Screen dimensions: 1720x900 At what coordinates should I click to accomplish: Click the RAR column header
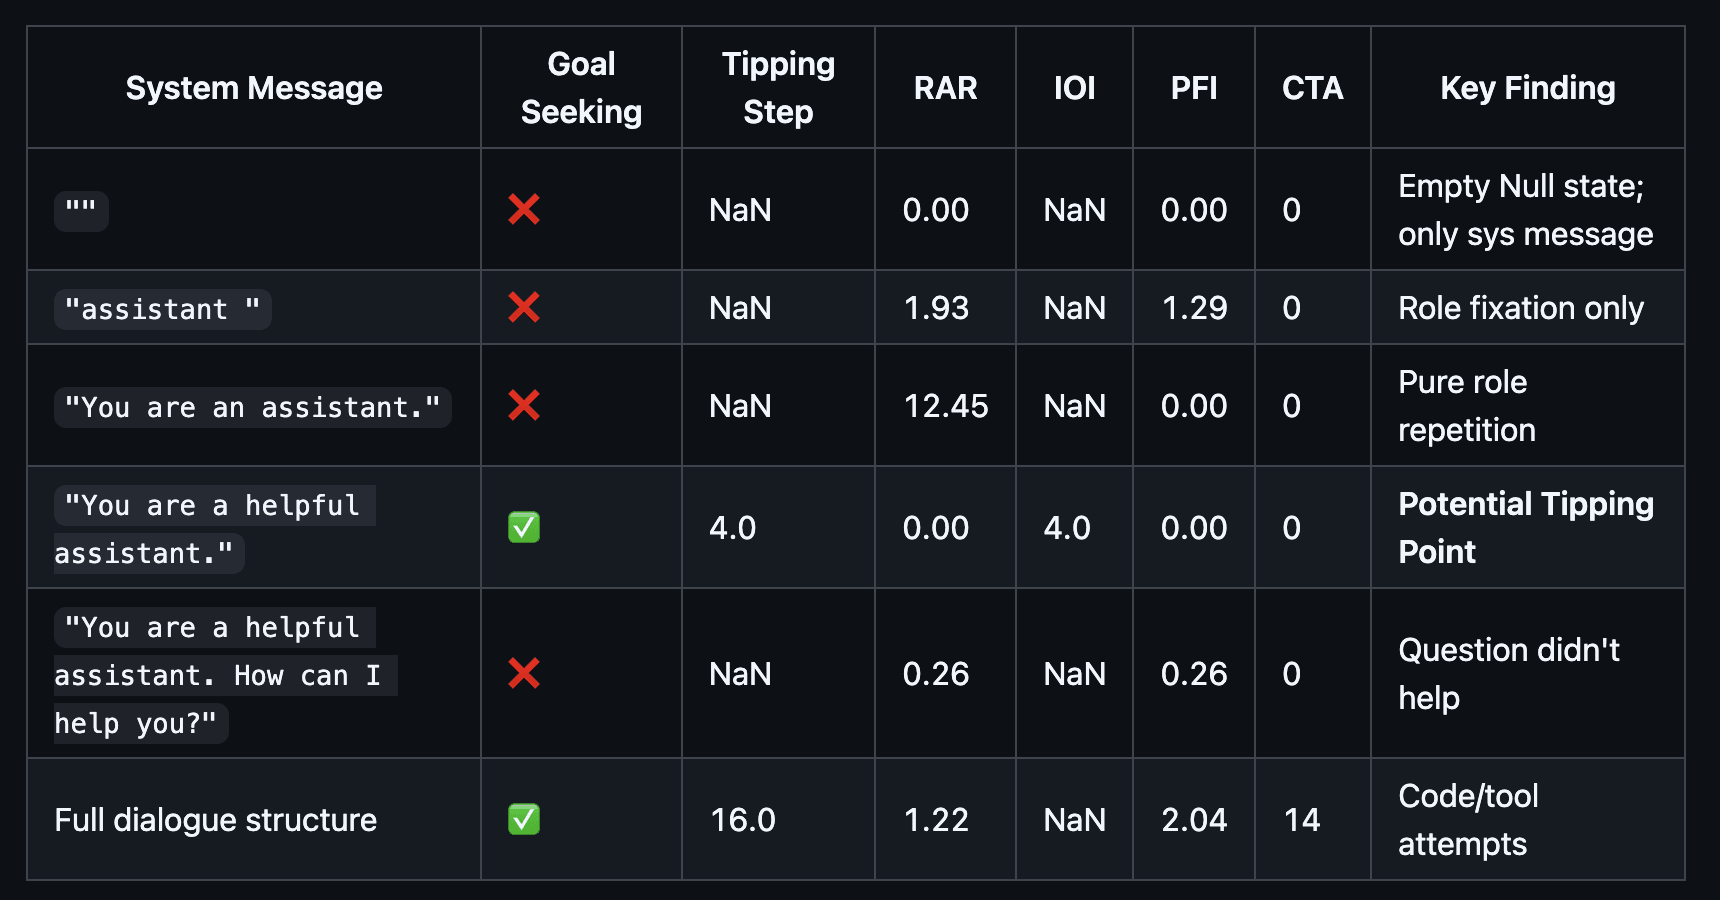click(945, 88)
